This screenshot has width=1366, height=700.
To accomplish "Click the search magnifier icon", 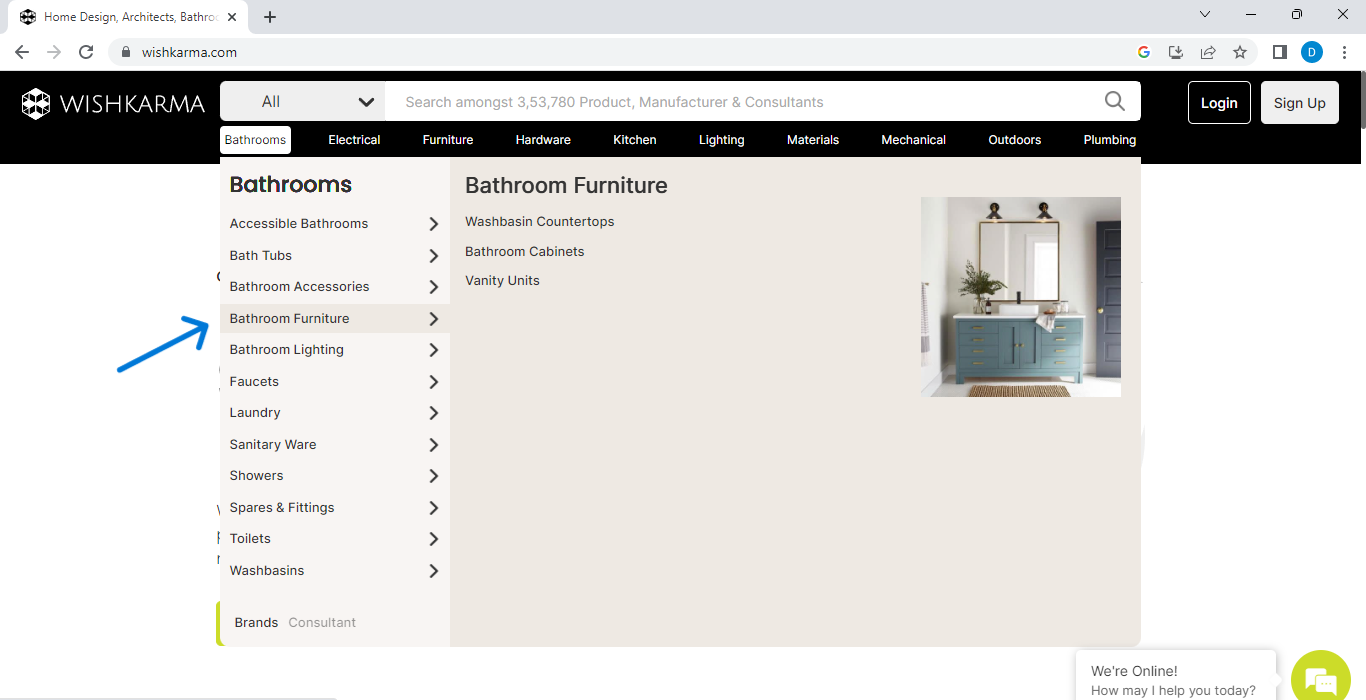I will (x=1114, y=101).
